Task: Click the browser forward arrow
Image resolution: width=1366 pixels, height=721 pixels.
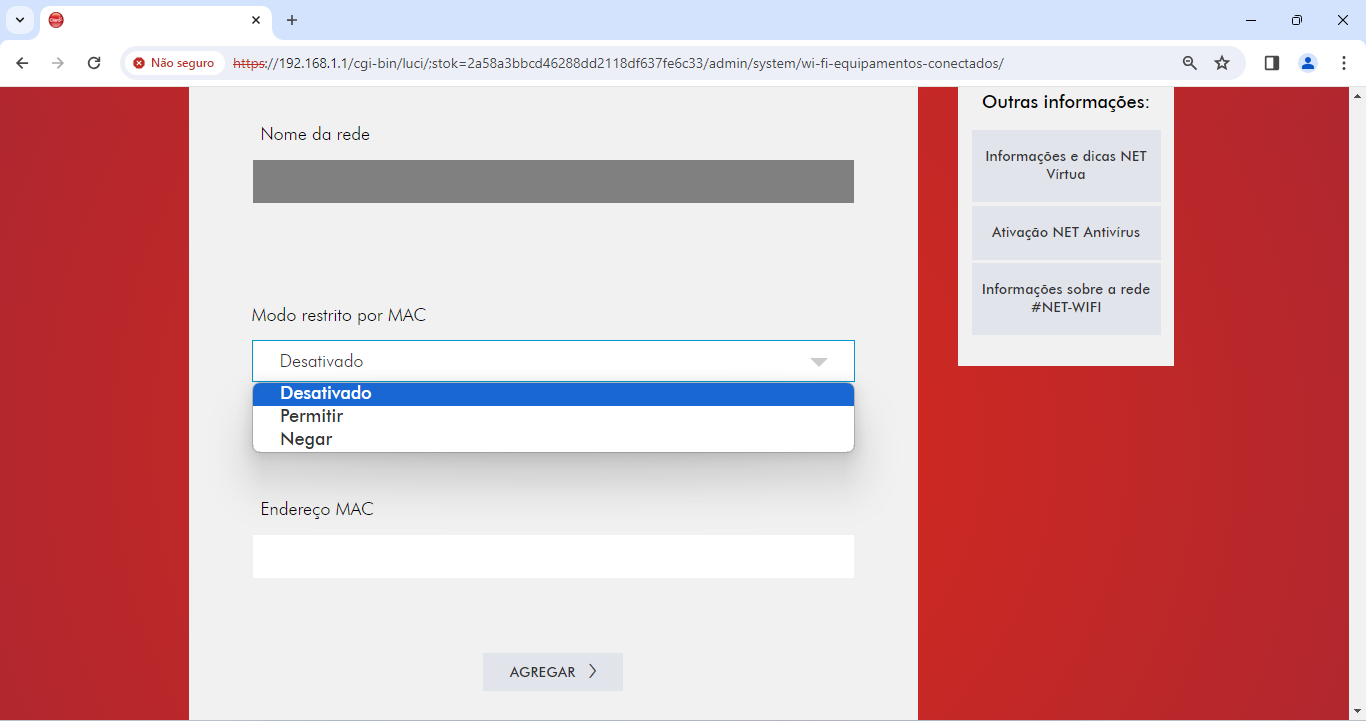Action: pyautogui.click(x=58, y=63)
